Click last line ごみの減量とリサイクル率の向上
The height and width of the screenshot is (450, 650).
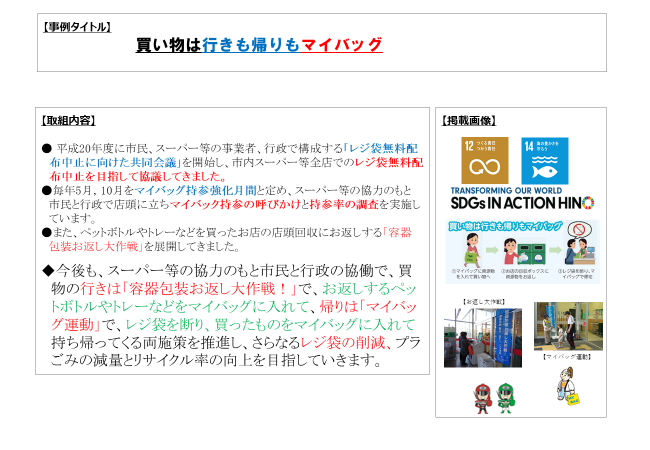(216, 360)
